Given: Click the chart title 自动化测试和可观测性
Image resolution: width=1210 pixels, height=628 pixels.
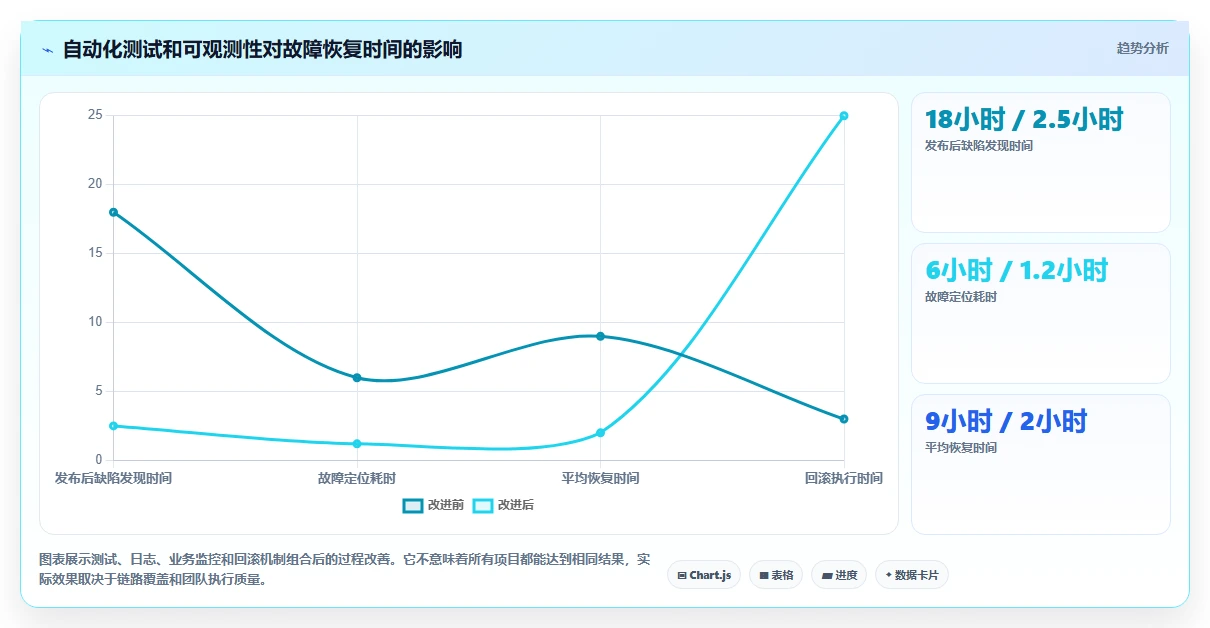Looking at the screenshot, I should point(262,49).
